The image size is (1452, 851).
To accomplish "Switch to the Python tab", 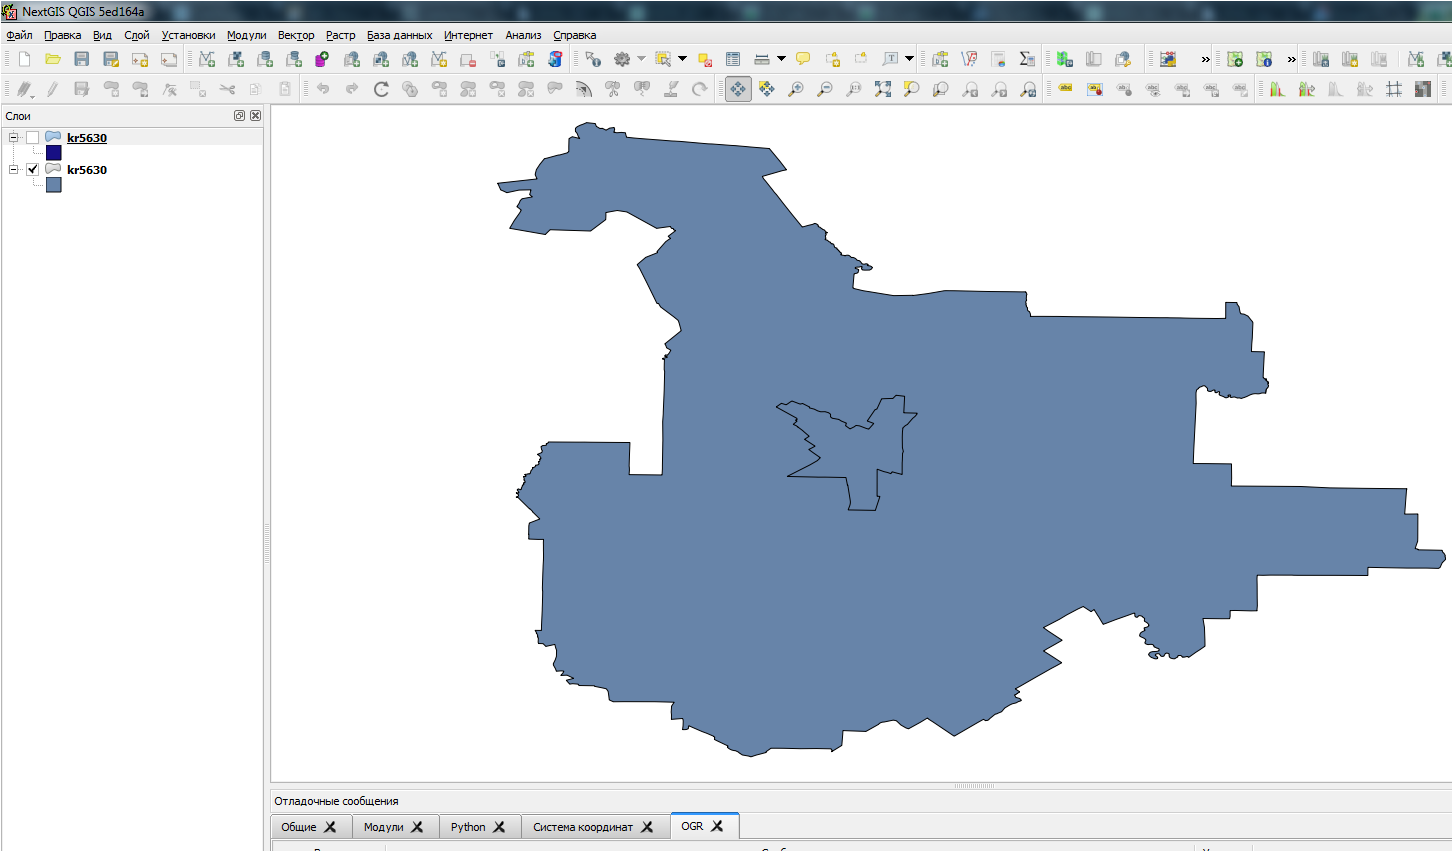I will 470,826.
